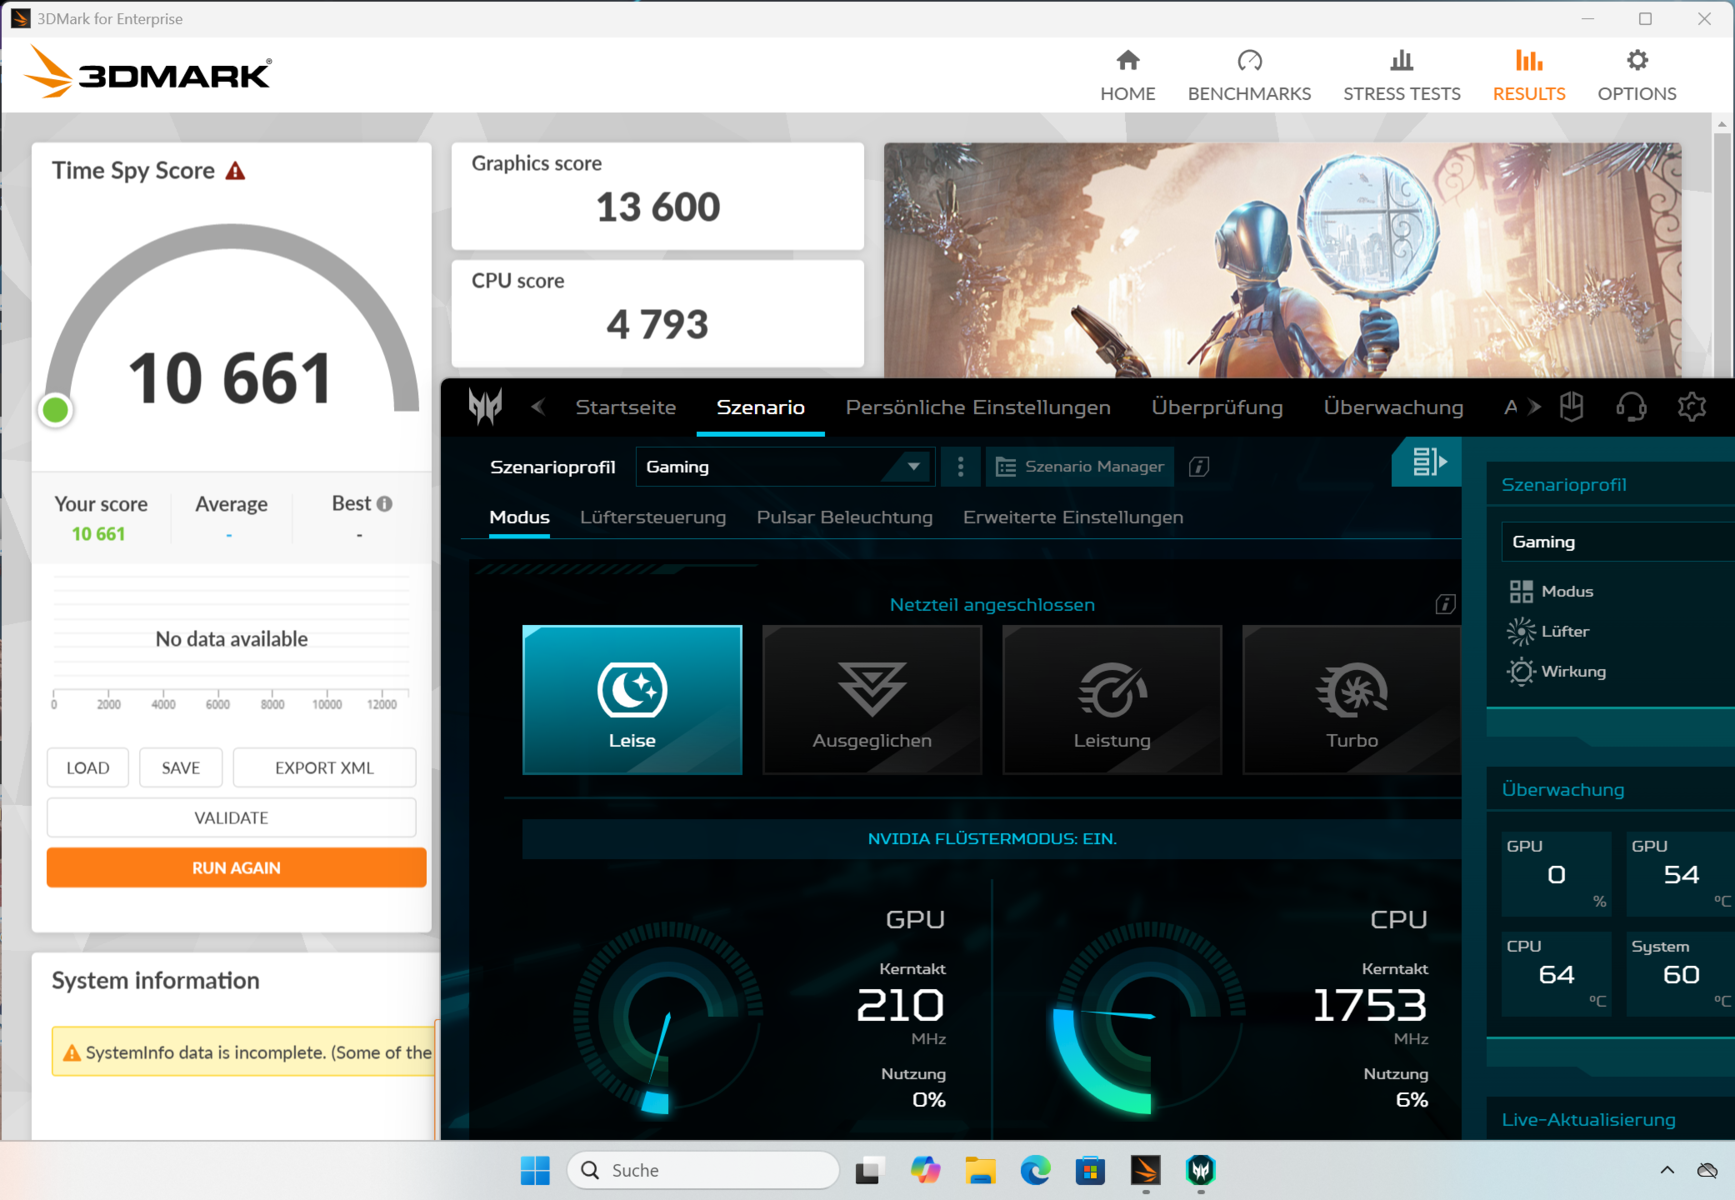The image size is (1735, 1200).
Task: Open the Gaming profile box in the side panel
Action: tap(1617, 542)
